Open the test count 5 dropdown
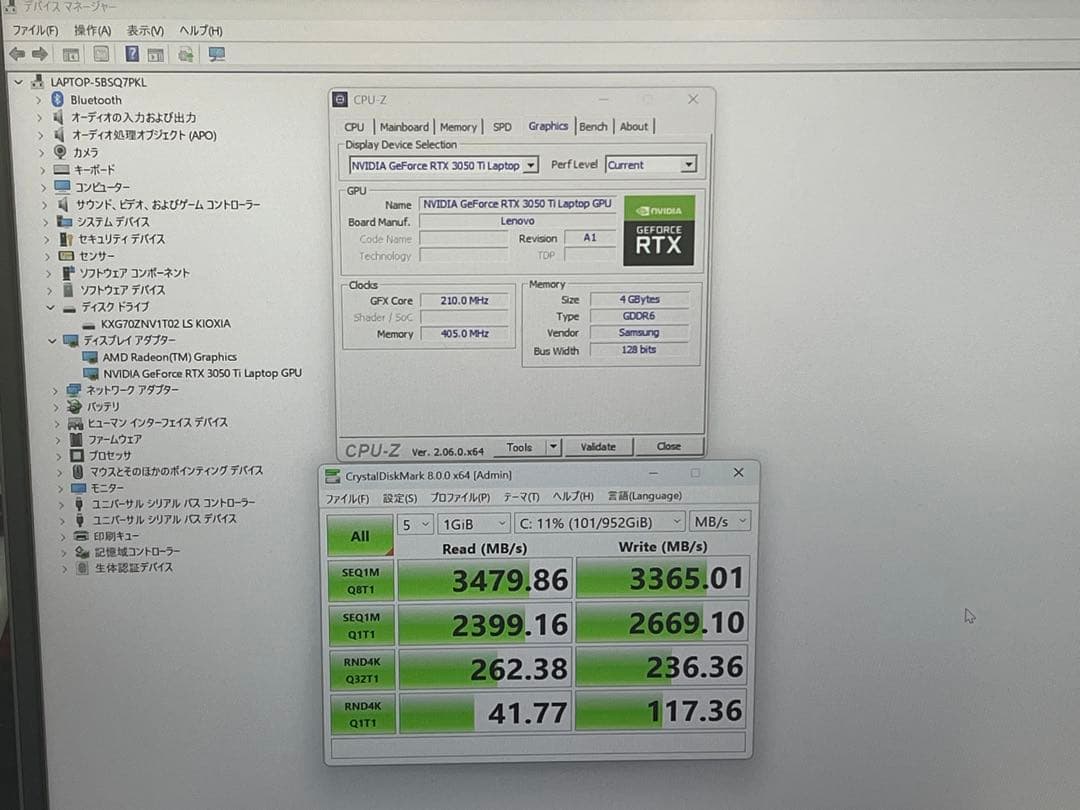 point(415,524)
